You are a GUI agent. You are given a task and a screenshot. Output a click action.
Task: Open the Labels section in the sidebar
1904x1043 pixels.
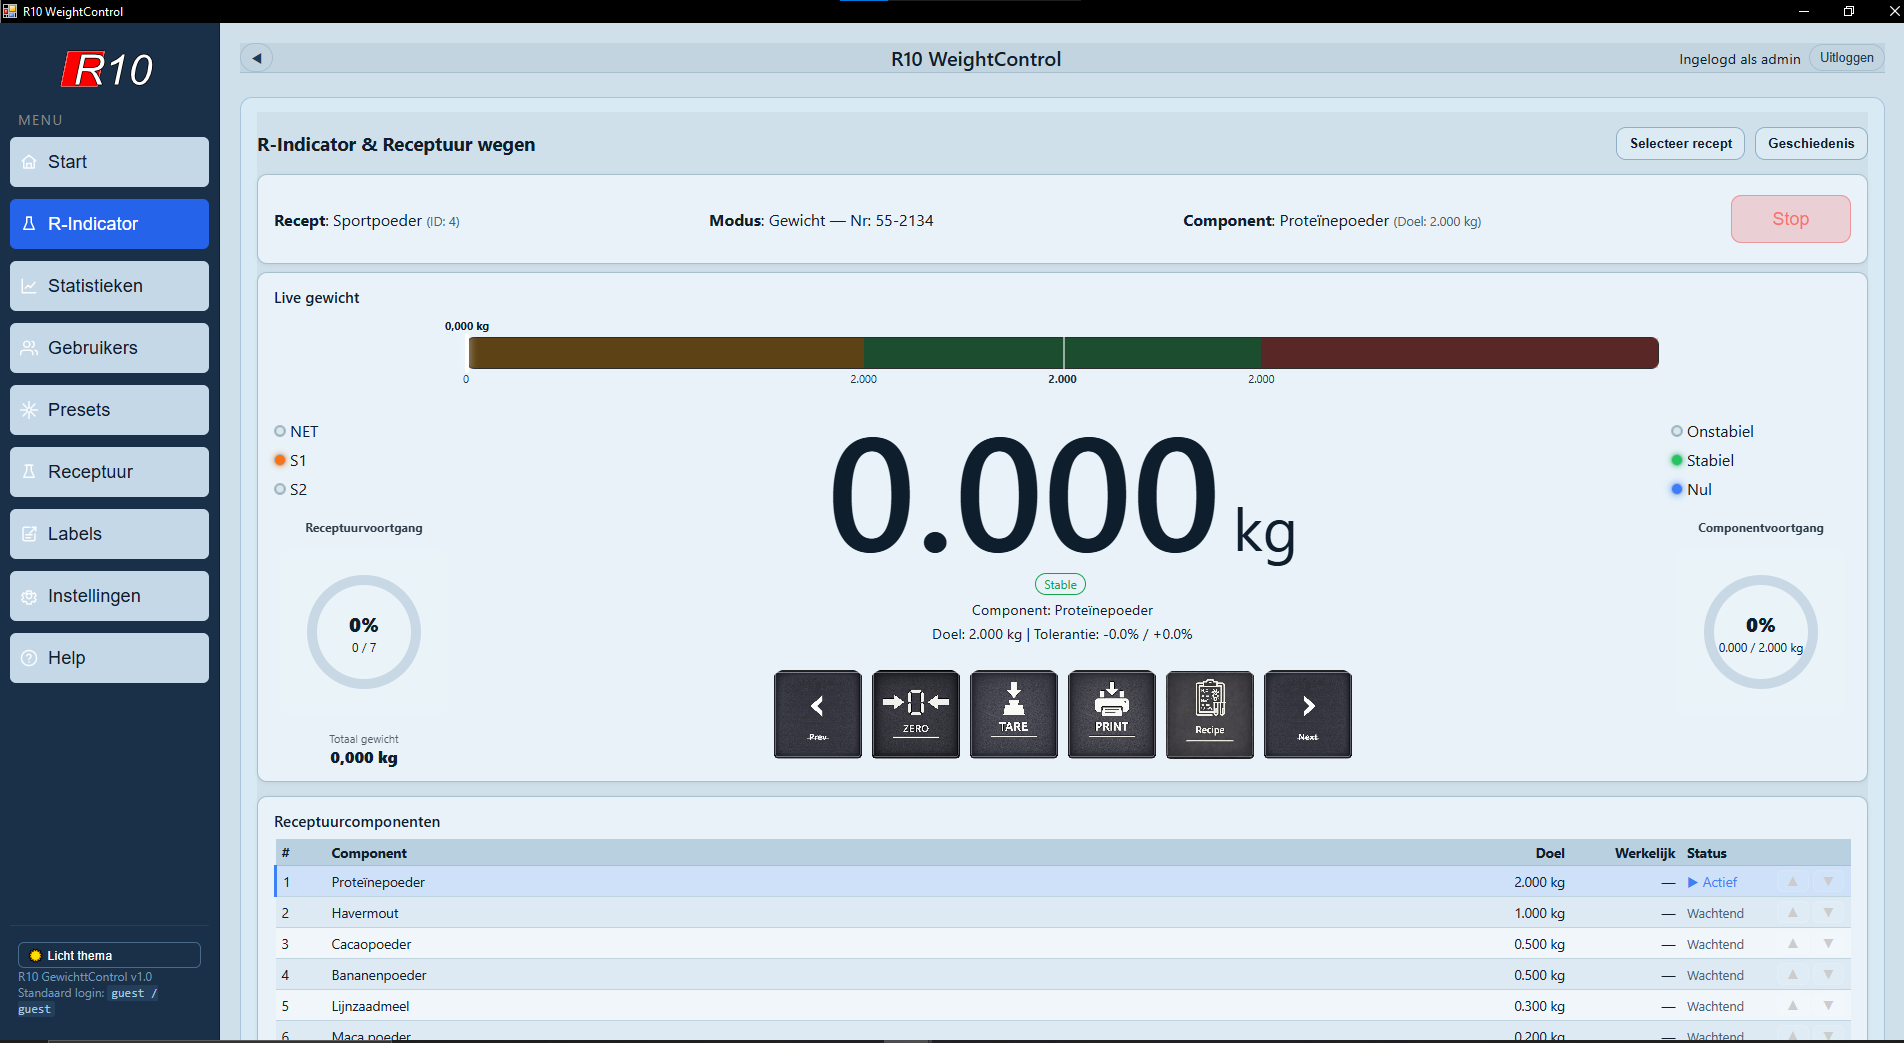108,533
